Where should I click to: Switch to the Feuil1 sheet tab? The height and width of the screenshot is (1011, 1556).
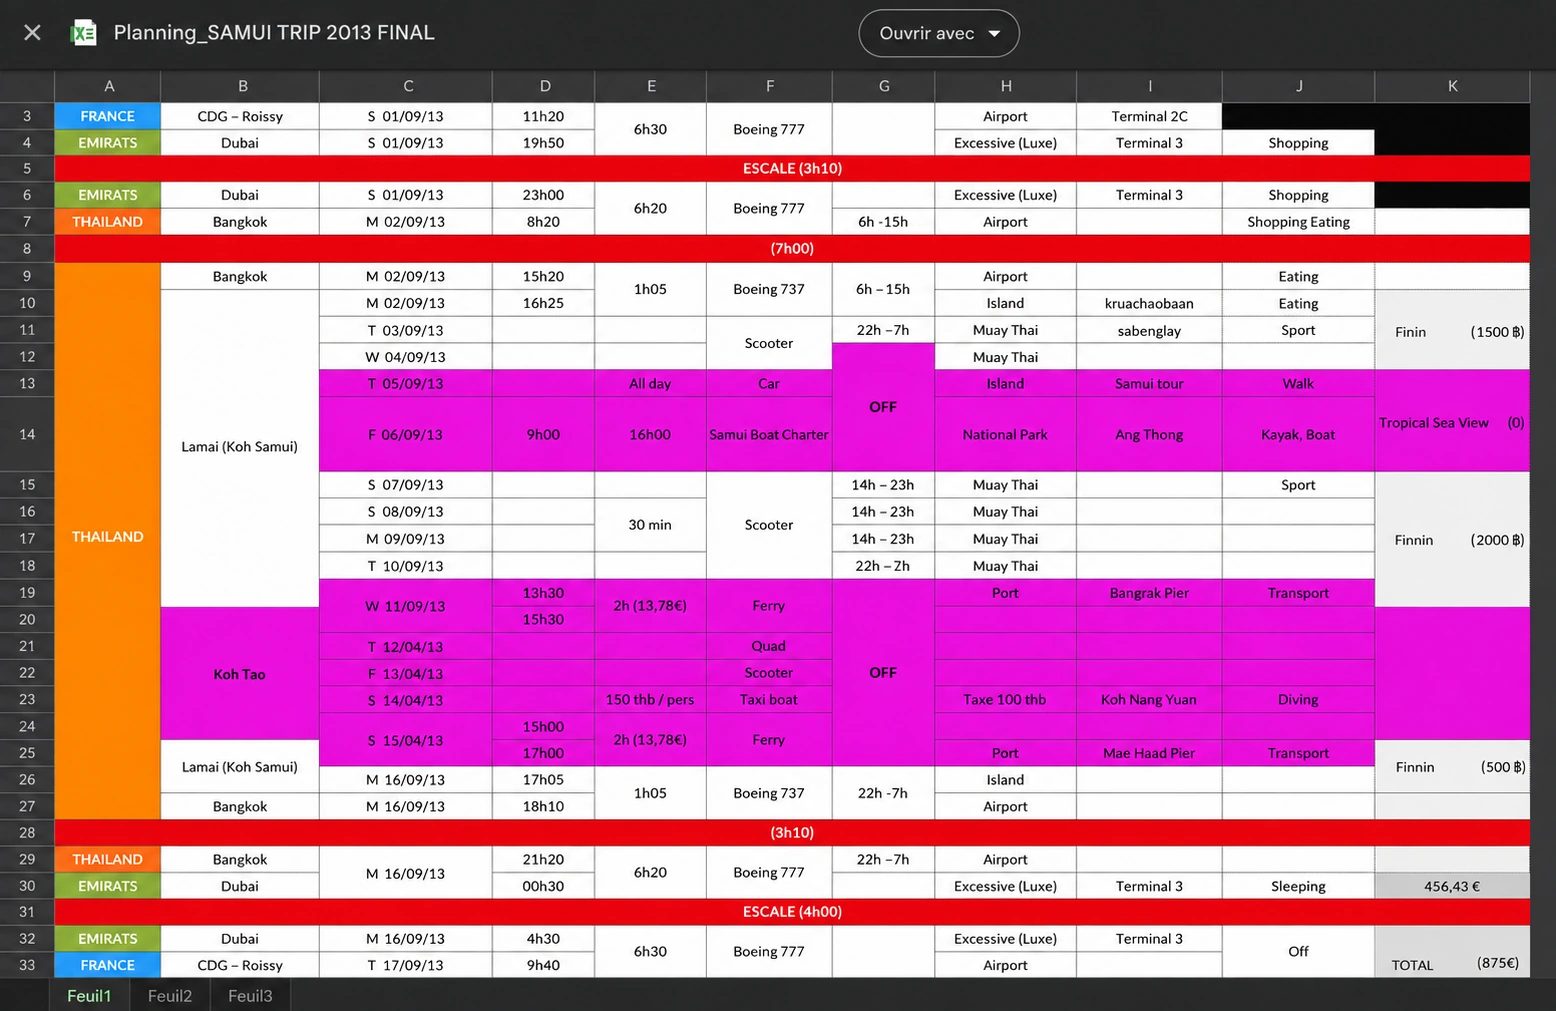pyautogui.click(x=89, y=995)
